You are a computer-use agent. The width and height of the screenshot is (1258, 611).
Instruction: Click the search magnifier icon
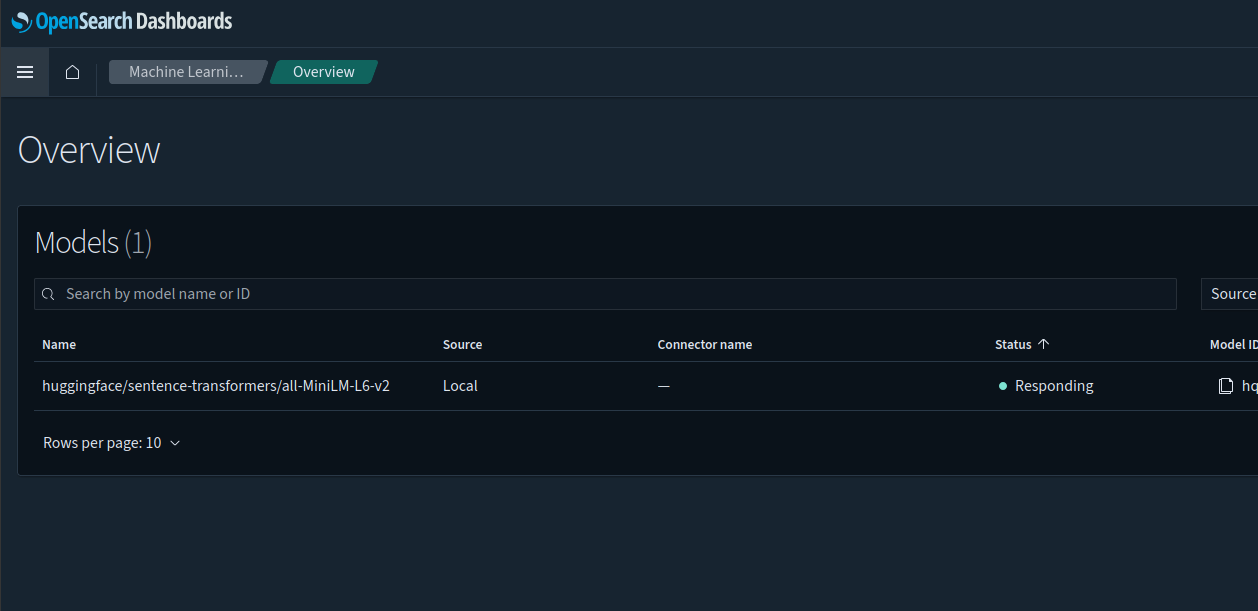48,294
